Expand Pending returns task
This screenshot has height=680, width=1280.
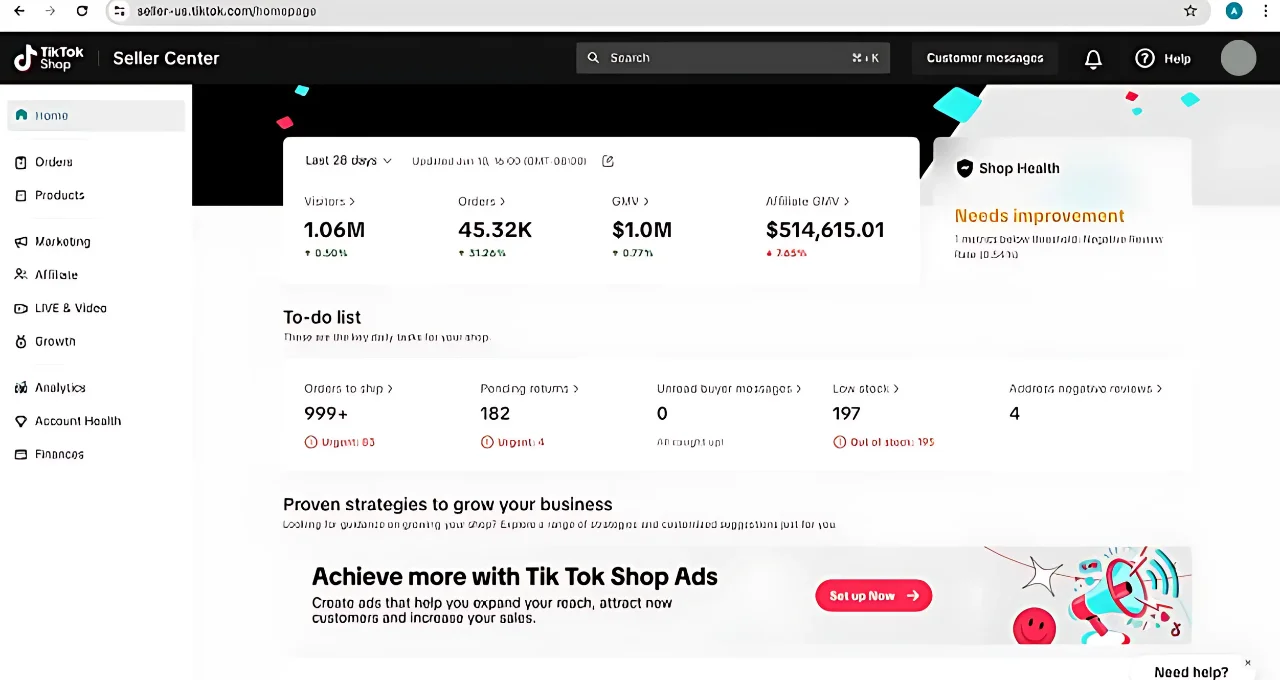pyautogui.click(x=529, y=388)
